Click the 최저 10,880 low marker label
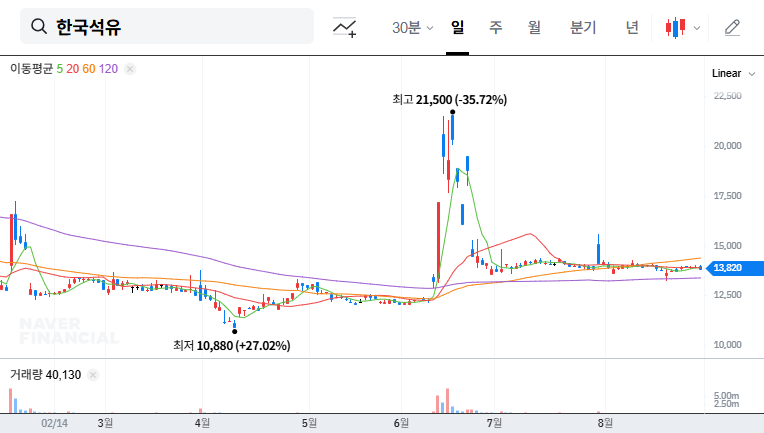Viewport: 764px width, 433px height. pyautogui.click(x=231, y=346)
